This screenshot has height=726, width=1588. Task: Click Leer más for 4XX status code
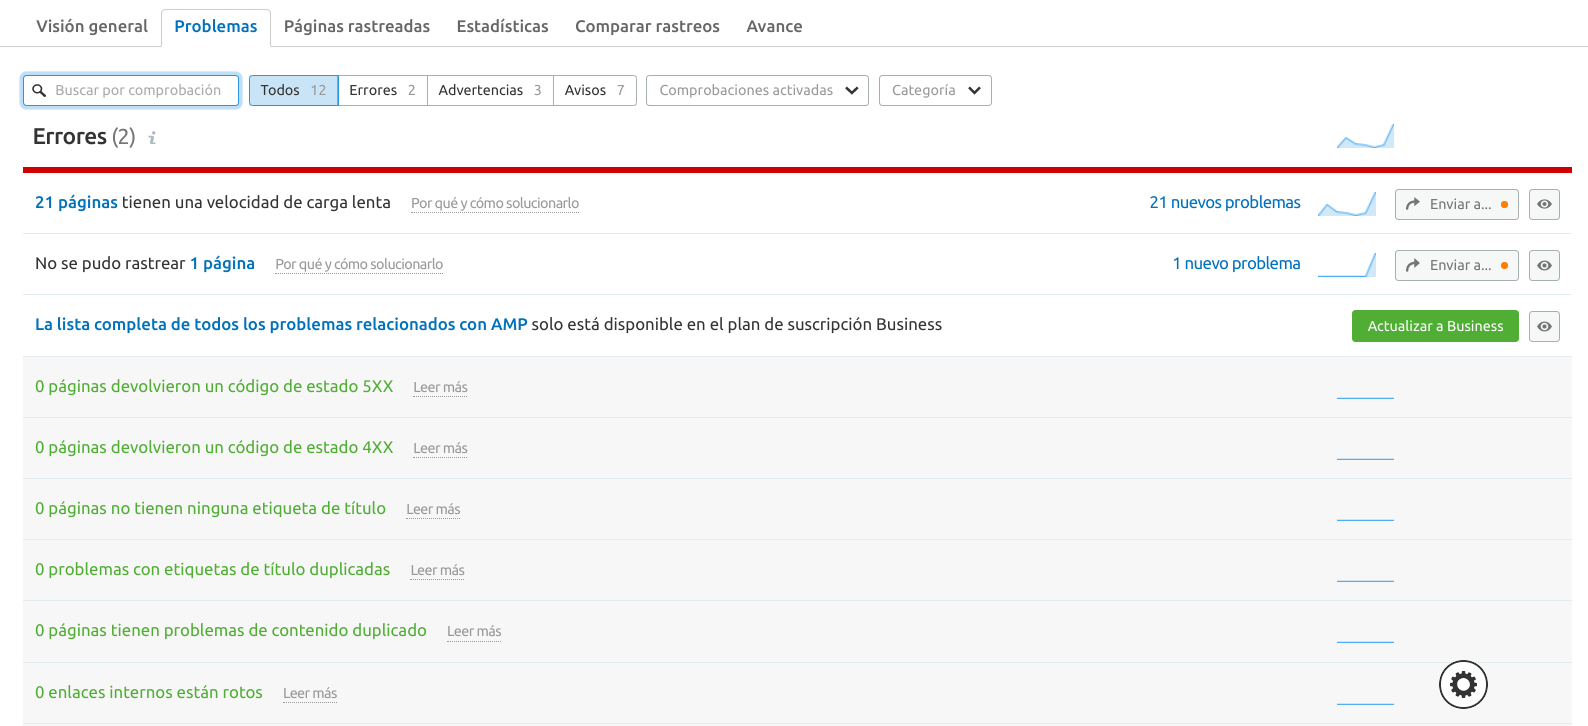pos(440,448)
